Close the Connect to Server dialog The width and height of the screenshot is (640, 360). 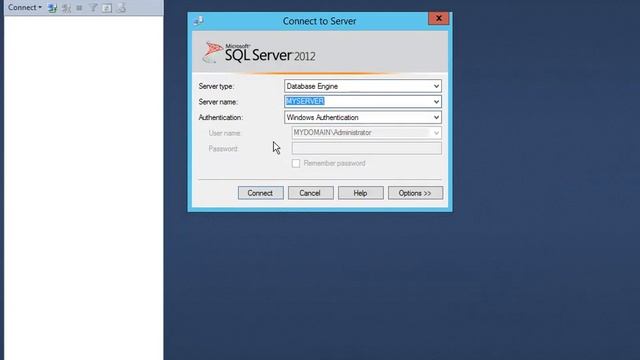438,18
